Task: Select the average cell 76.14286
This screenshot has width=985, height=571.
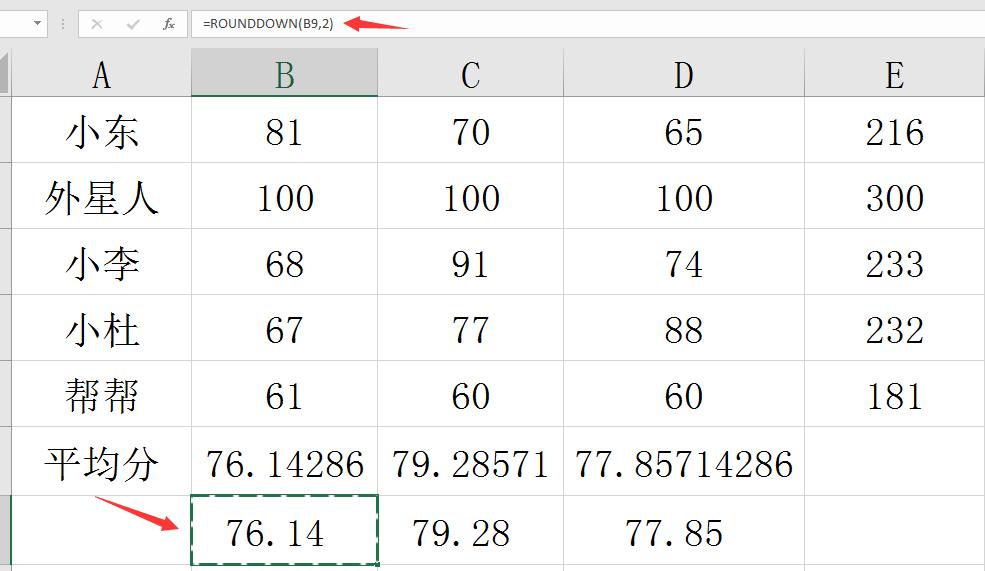Action: pos(285,461)
